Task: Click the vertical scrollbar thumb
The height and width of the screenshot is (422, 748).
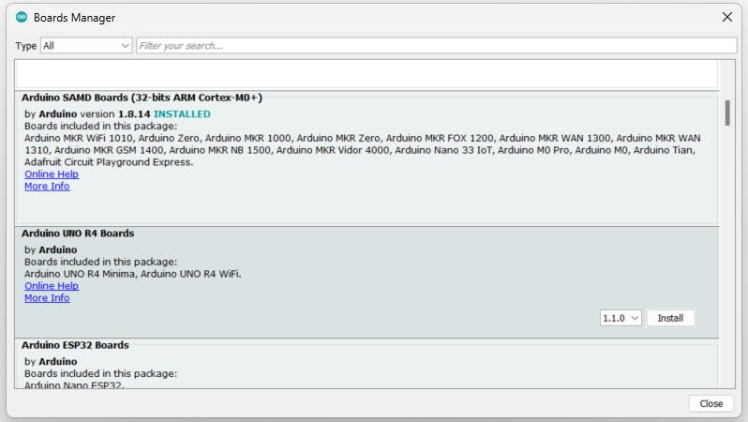Action: tap(727, 113)
